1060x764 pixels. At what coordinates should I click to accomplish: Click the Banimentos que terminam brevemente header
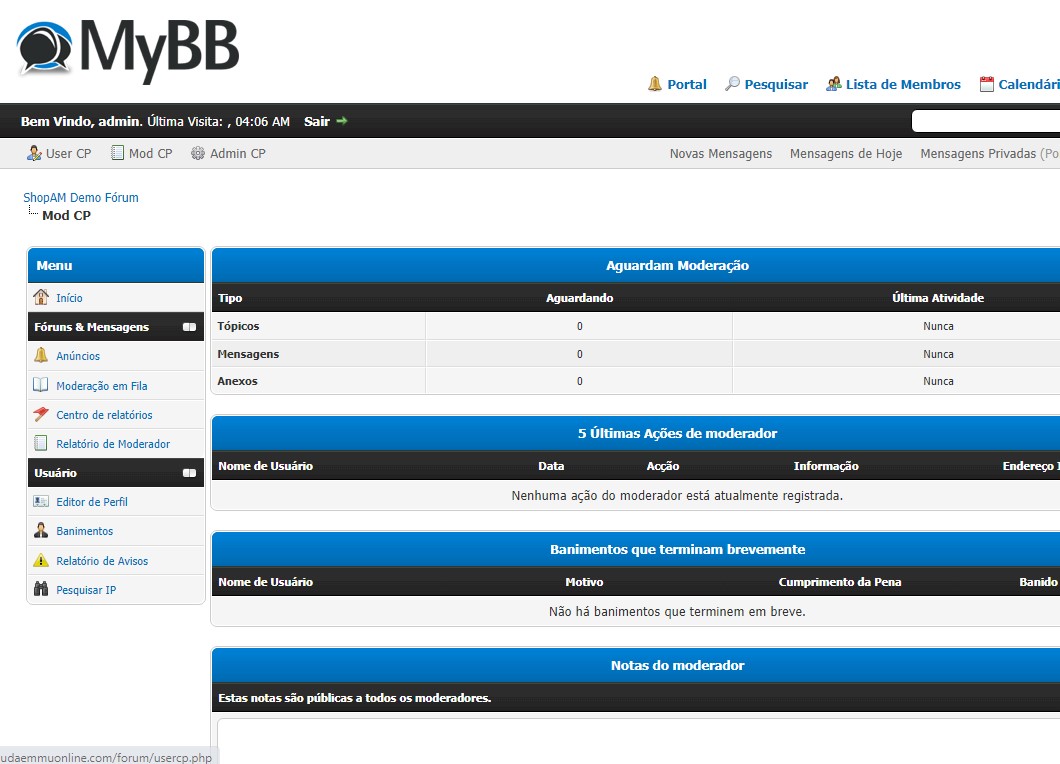(677, 550)
